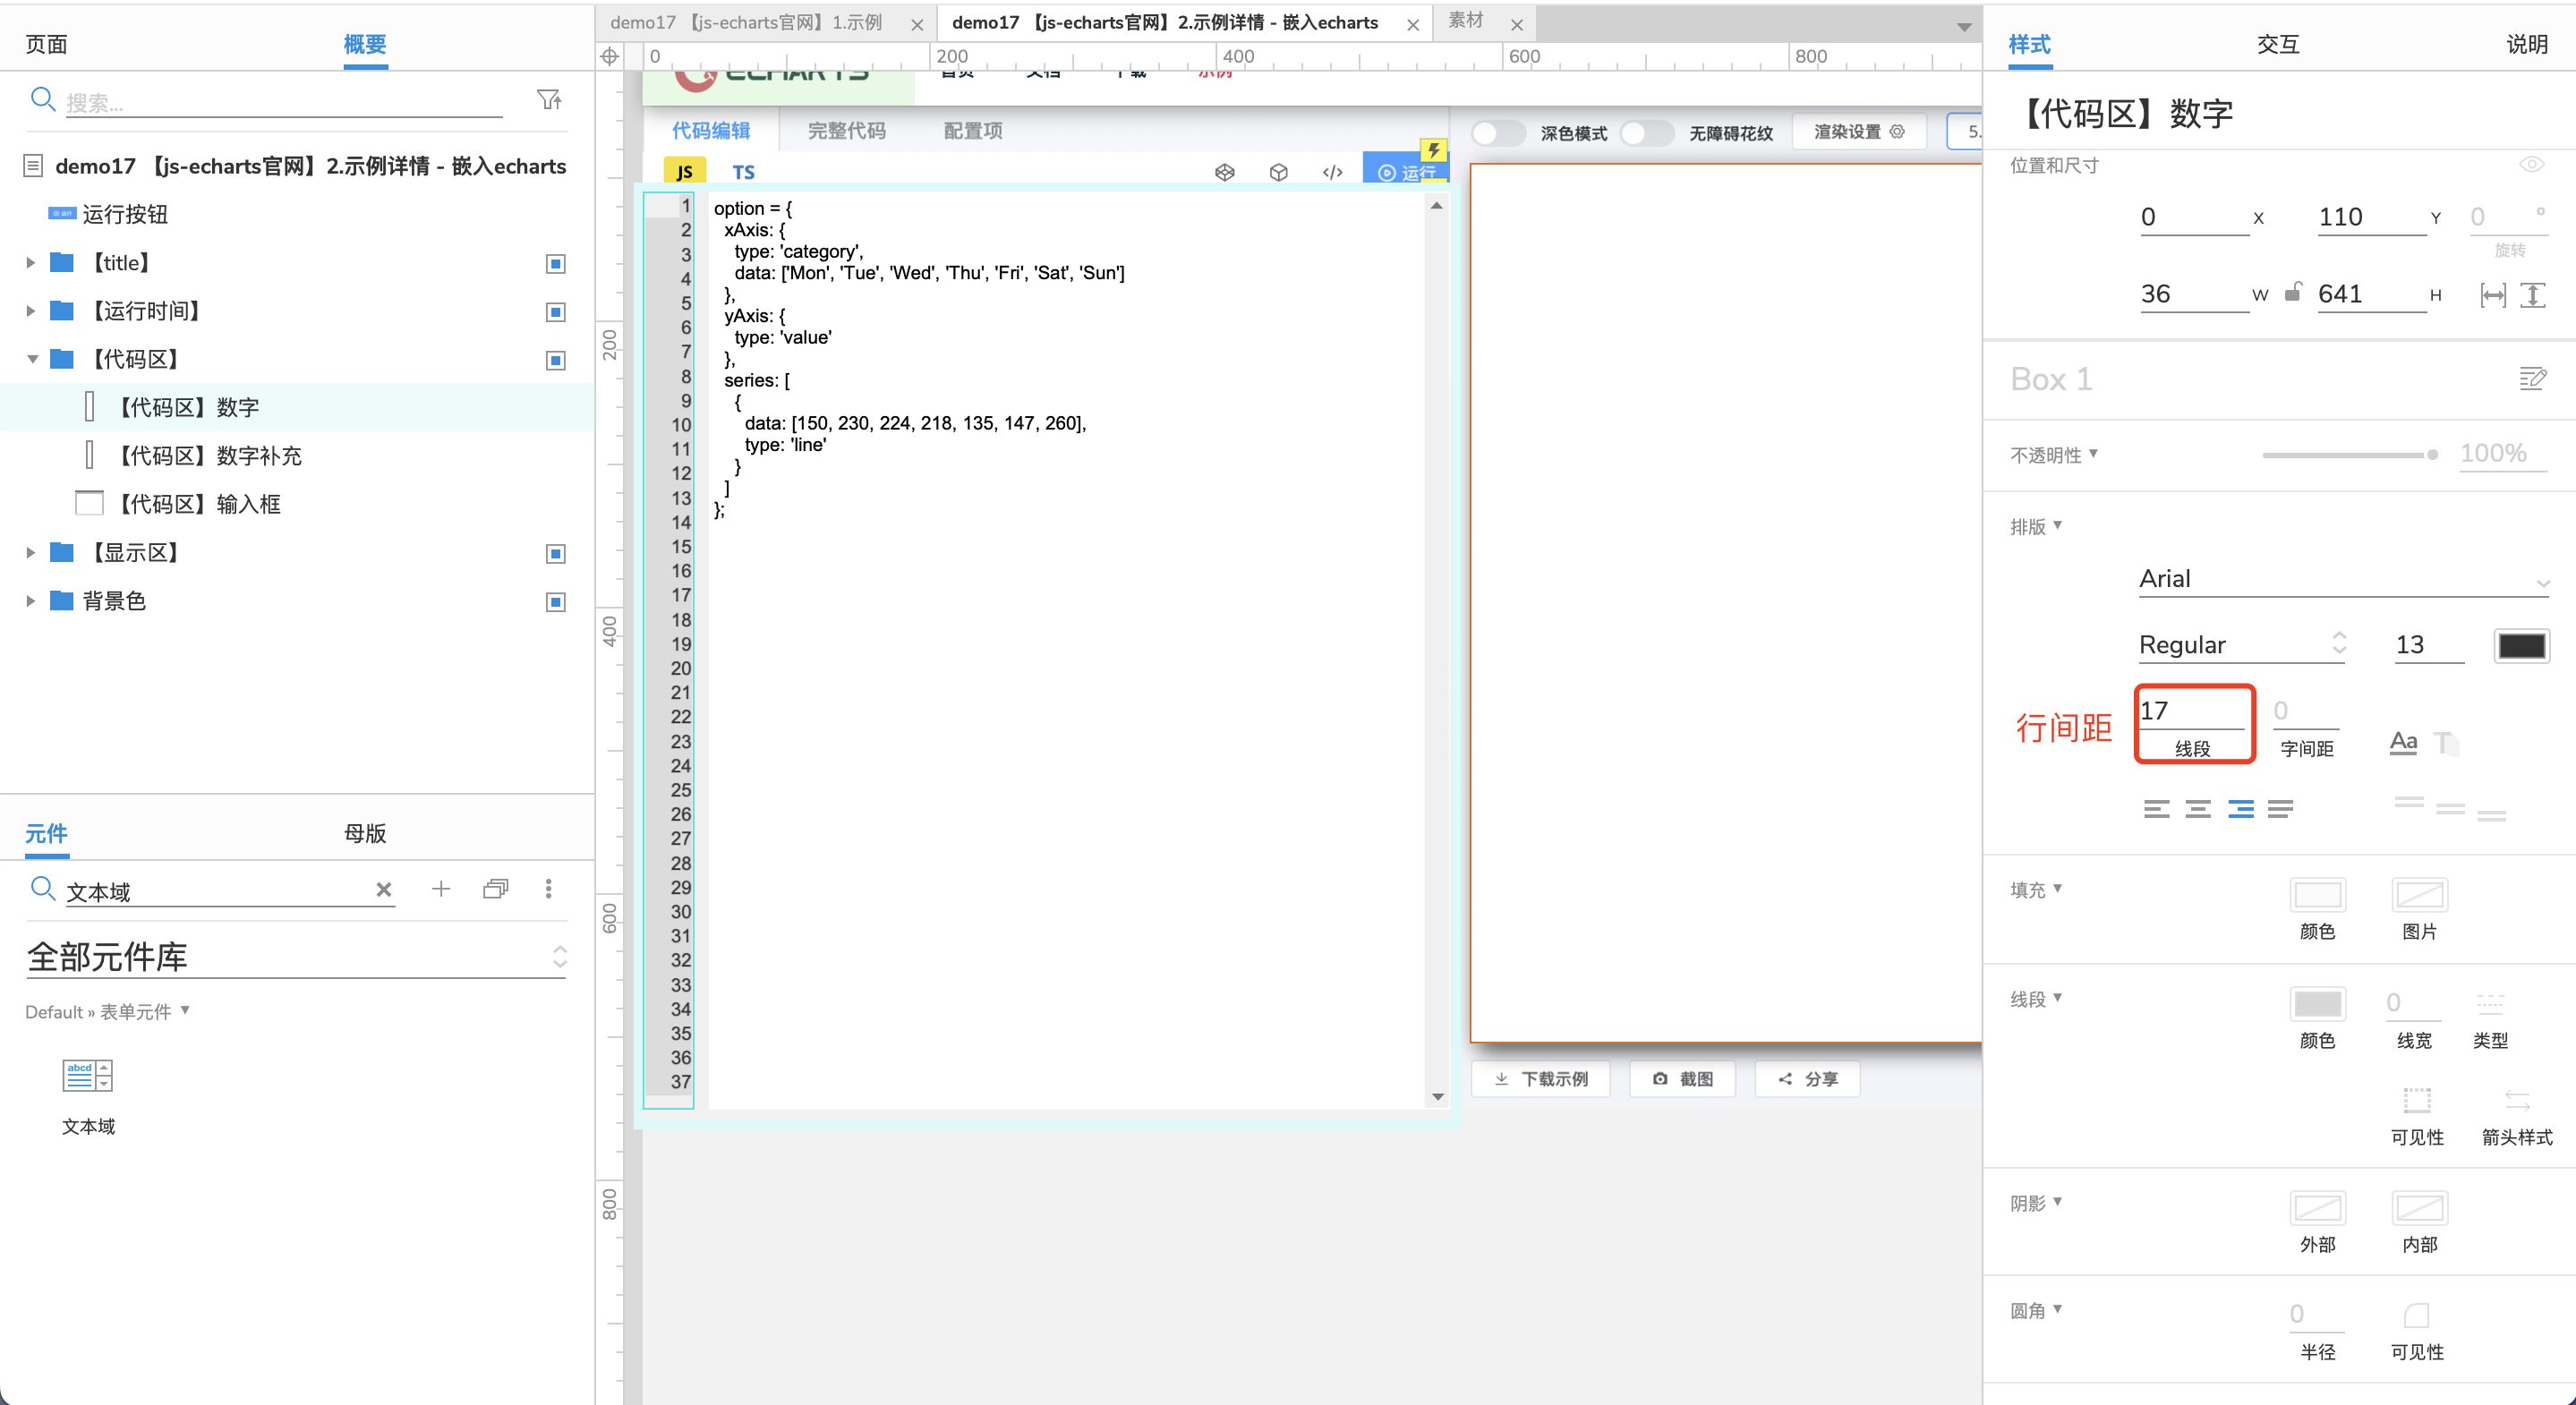Clear the widget search text
The width and height of the screenshot is (2576, 1405).
coord(383,889)
